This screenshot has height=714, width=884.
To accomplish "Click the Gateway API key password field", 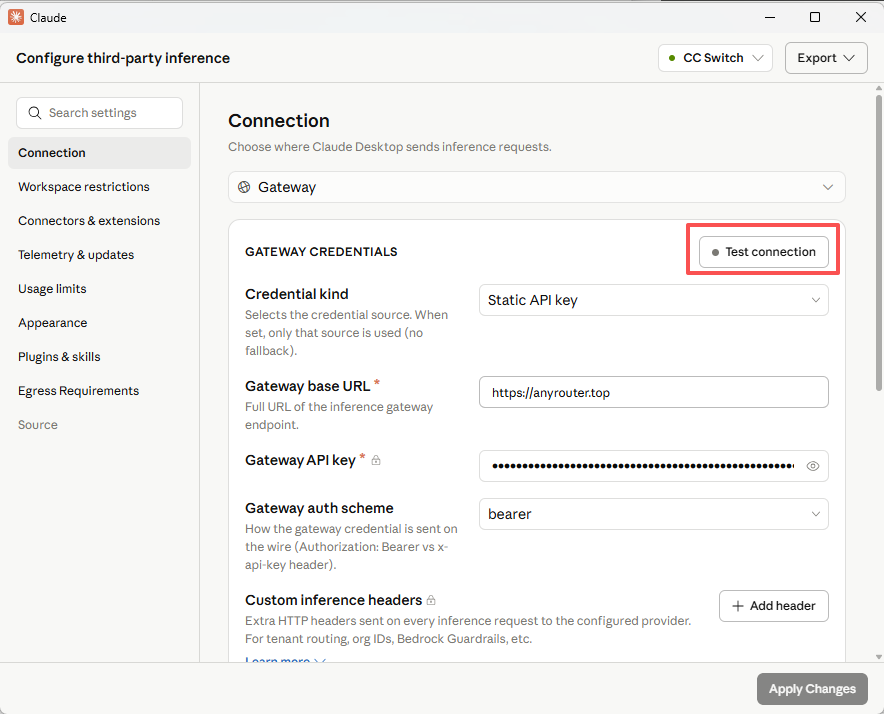I will 653,466.
